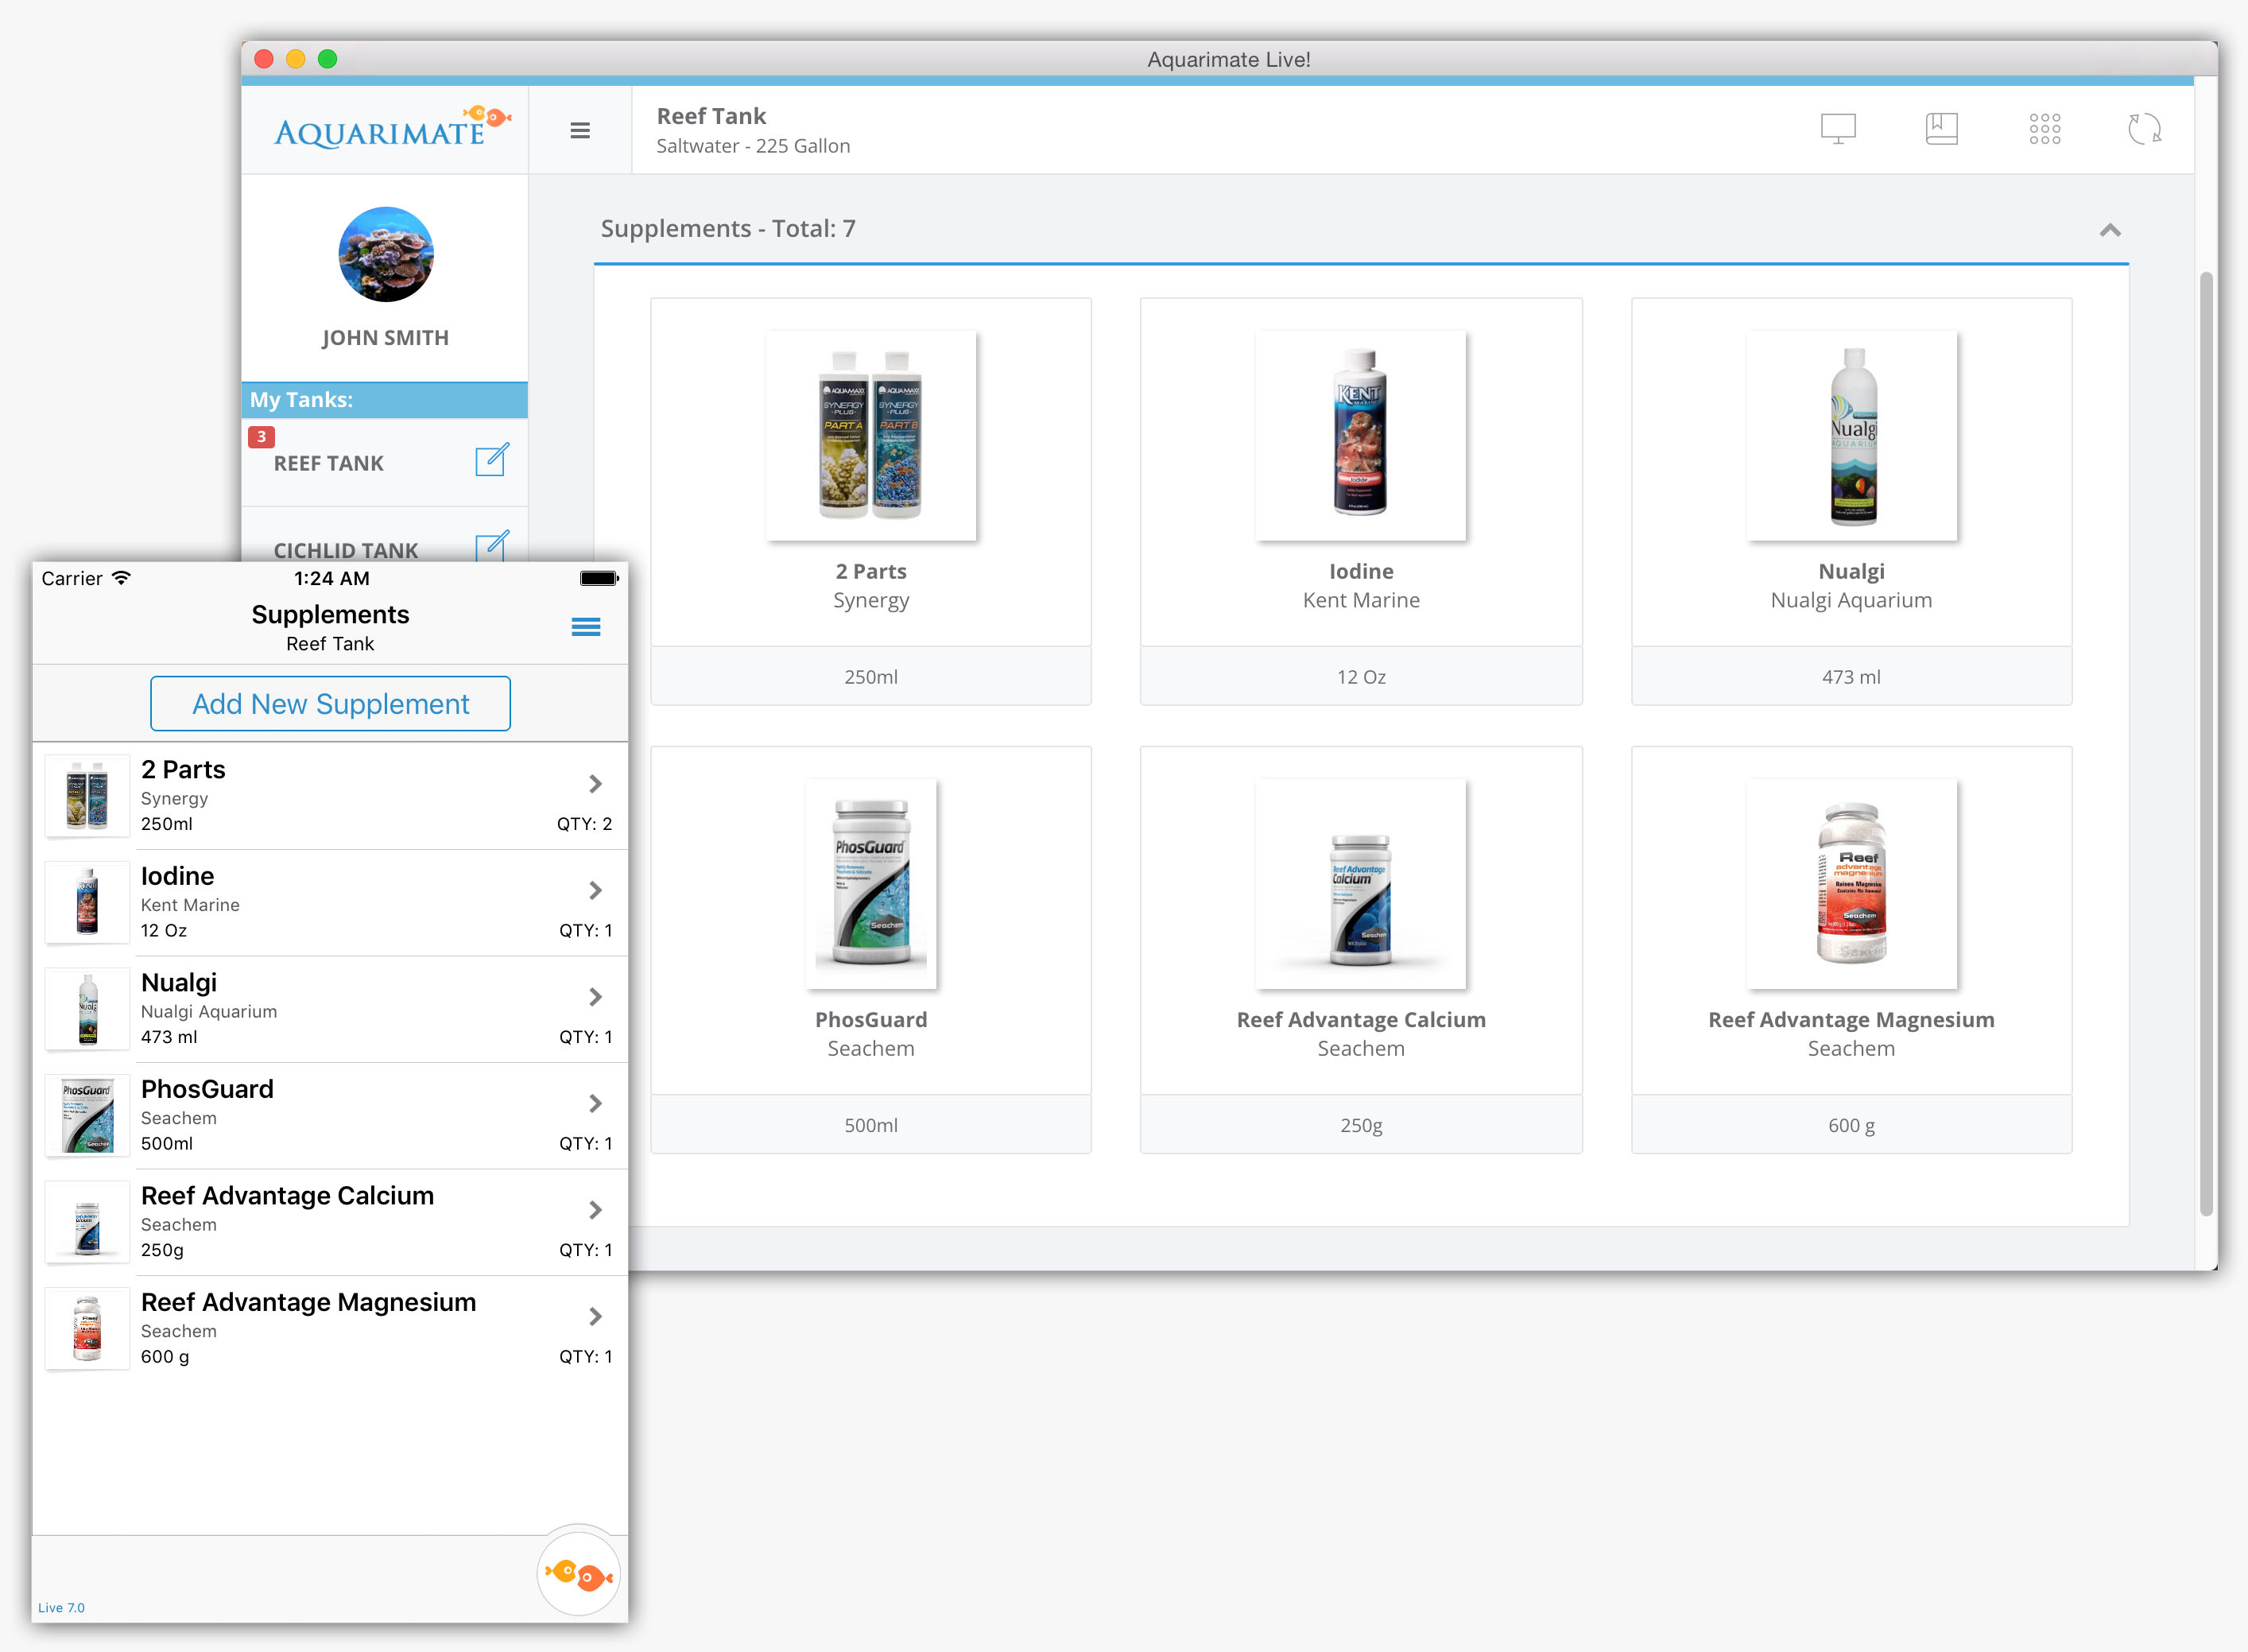This screenshot has height=1652, width=2248.
Task: Click '250g' footer of Calcium card
Action: [1361, 1125]
